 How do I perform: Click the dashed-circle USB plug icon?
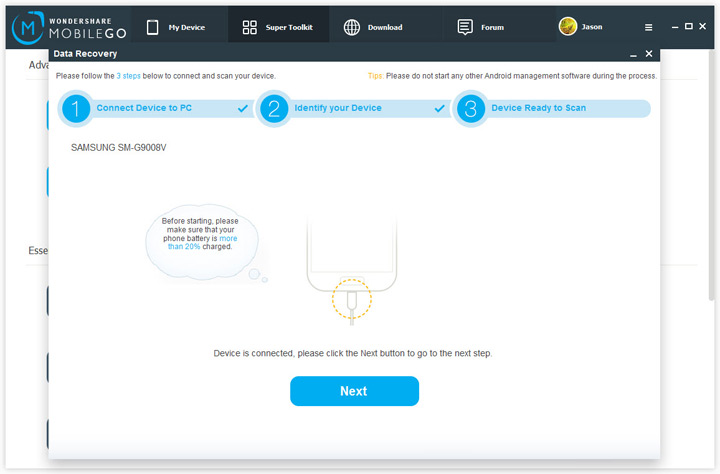pyautogui.click(x=352, y=299)
